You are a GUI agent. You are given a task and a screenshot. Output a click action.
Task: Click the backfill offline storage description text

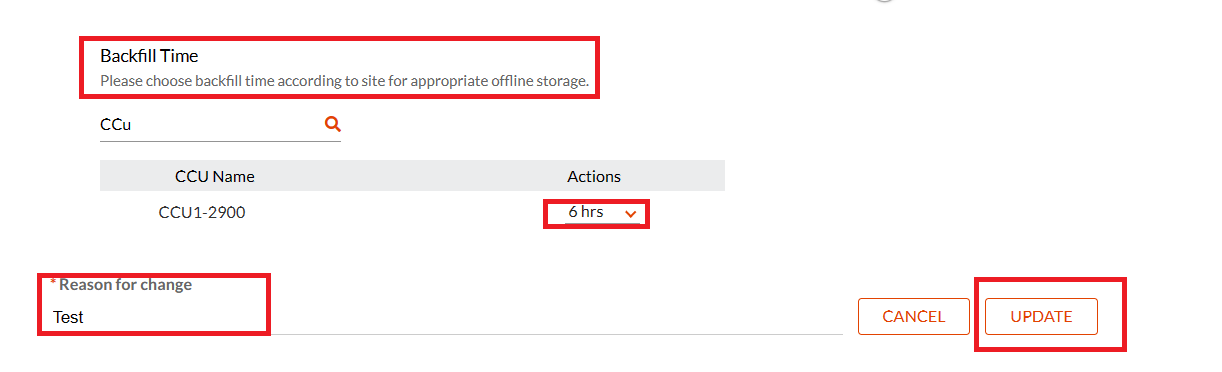click(344, 80)
